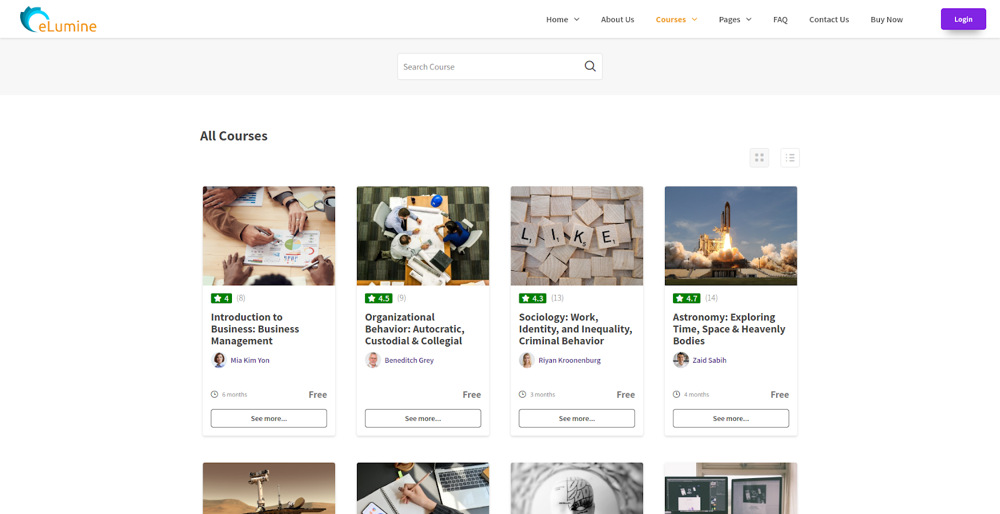Click Free price on Organizational Behavior card
The height and width of the screenshot is (514, 1000).
click(472, 395)
